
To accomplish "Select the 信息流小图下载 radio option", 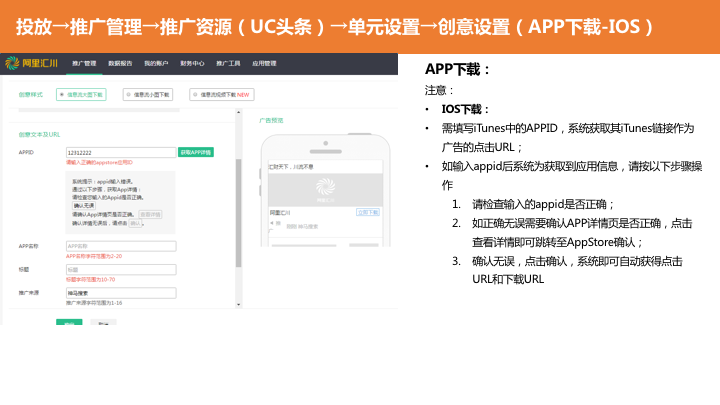I will pos(148,95).
